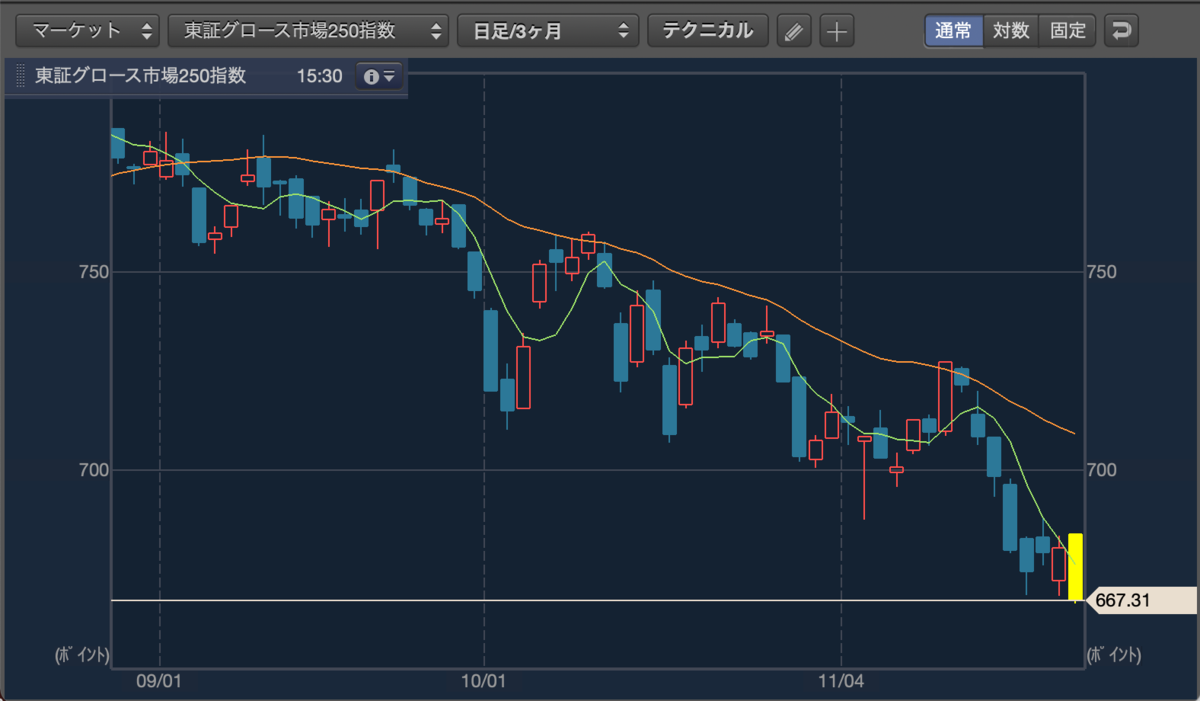The height and width of the screenshot is (701, 1200).
Task: Open the 東証グロース市場250指数 index selector
Action: coord(308,30)
